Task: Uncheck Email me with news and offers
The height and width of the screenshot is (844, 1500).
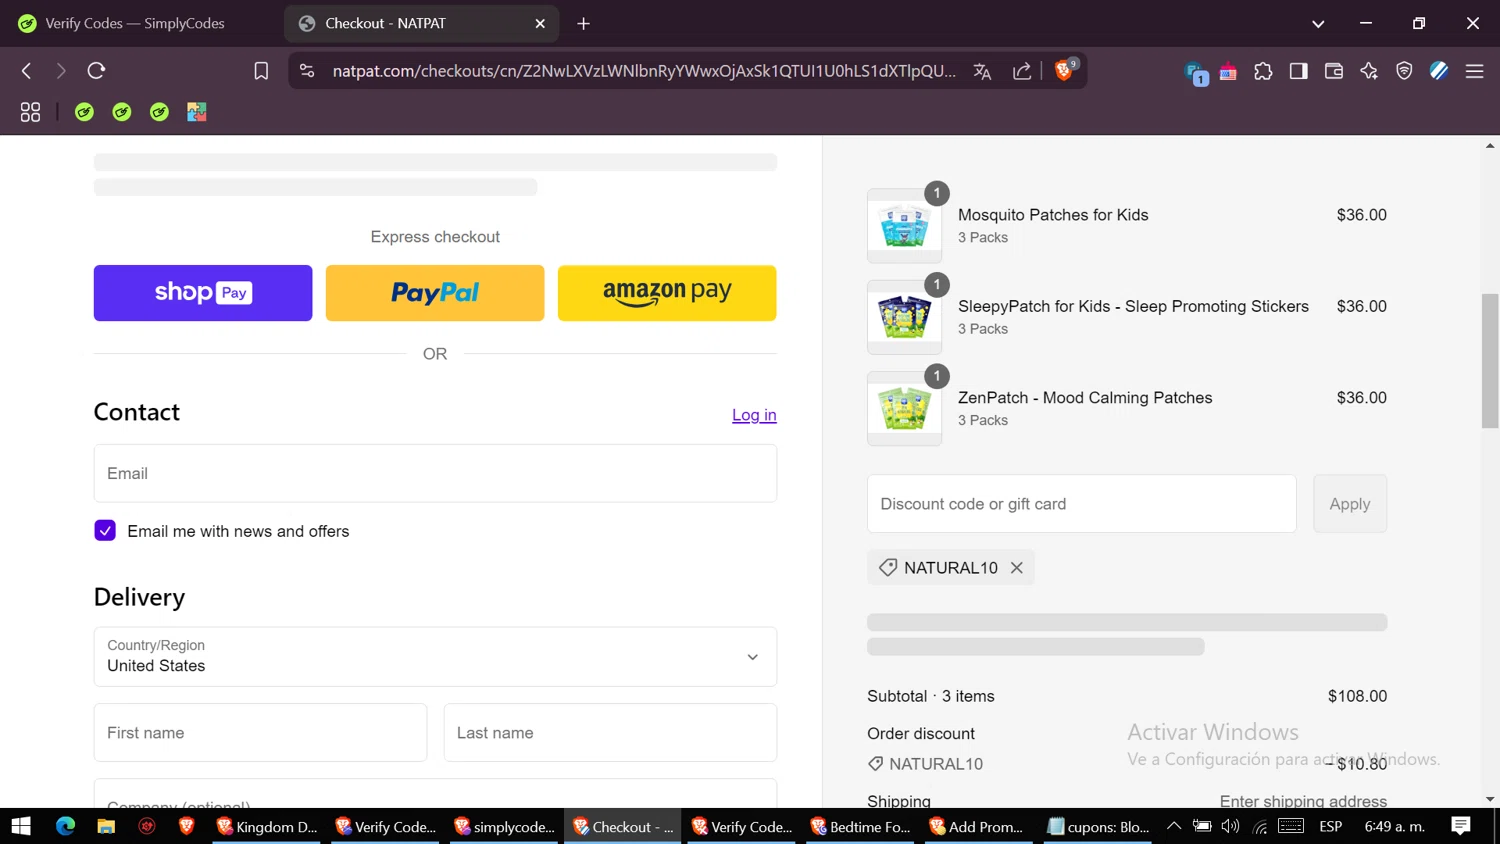Action: tap(105, 531)
